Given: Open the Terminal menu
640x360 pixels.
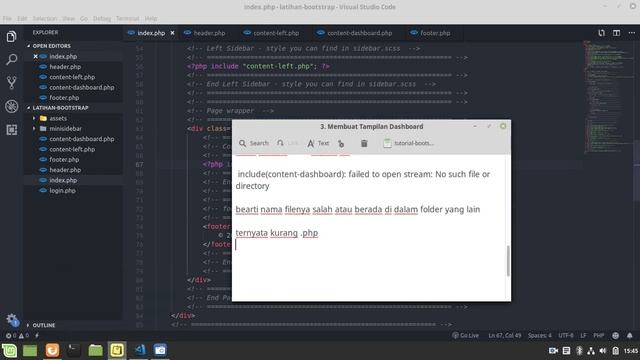Looking at the screenshot, I should [x=127, y=19].
